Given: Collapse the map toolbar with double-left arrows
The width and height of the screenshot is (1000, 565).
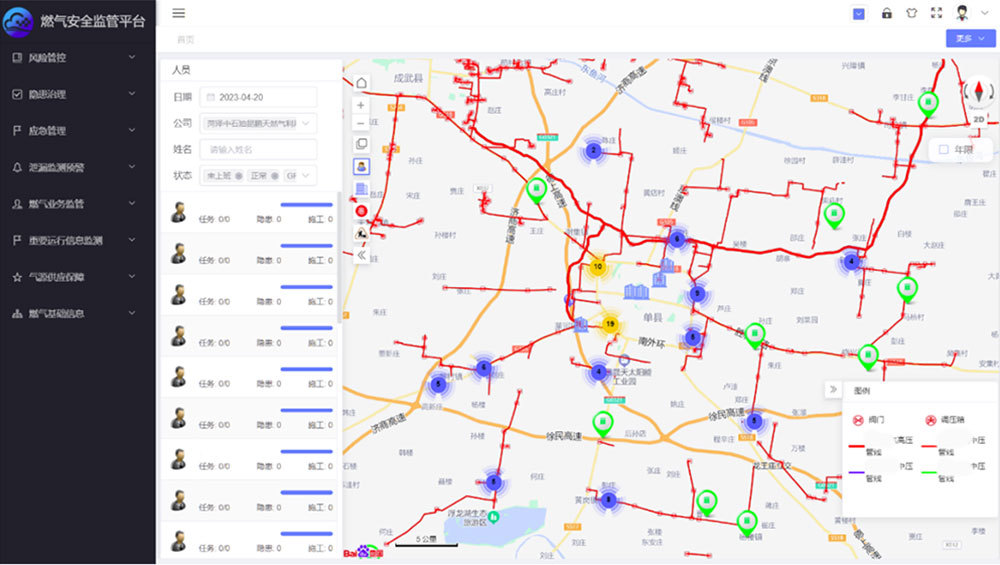Looking at the screenshot, I should tap(361, 255).
